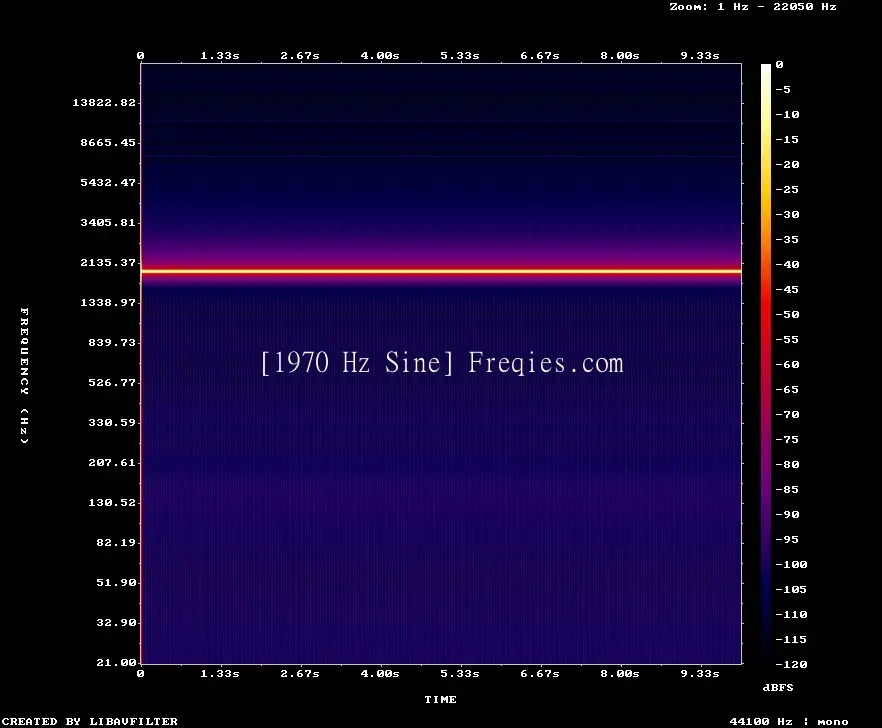Click the -50 dBFS scale label

coord(787,314)
